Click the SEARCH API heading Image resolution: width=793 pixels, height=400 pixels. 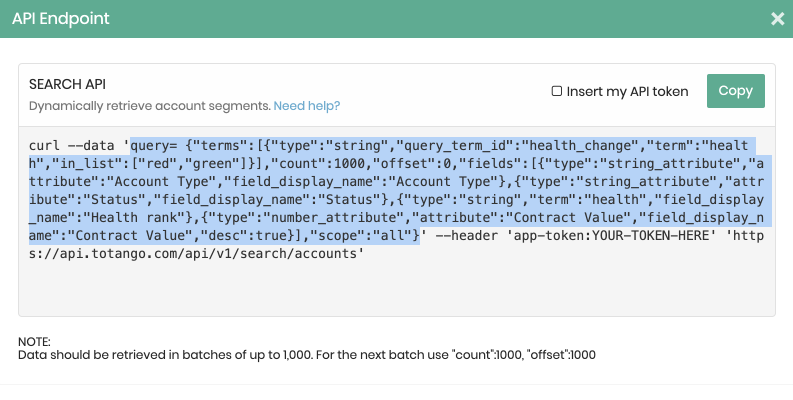click(x=67, y=85)
